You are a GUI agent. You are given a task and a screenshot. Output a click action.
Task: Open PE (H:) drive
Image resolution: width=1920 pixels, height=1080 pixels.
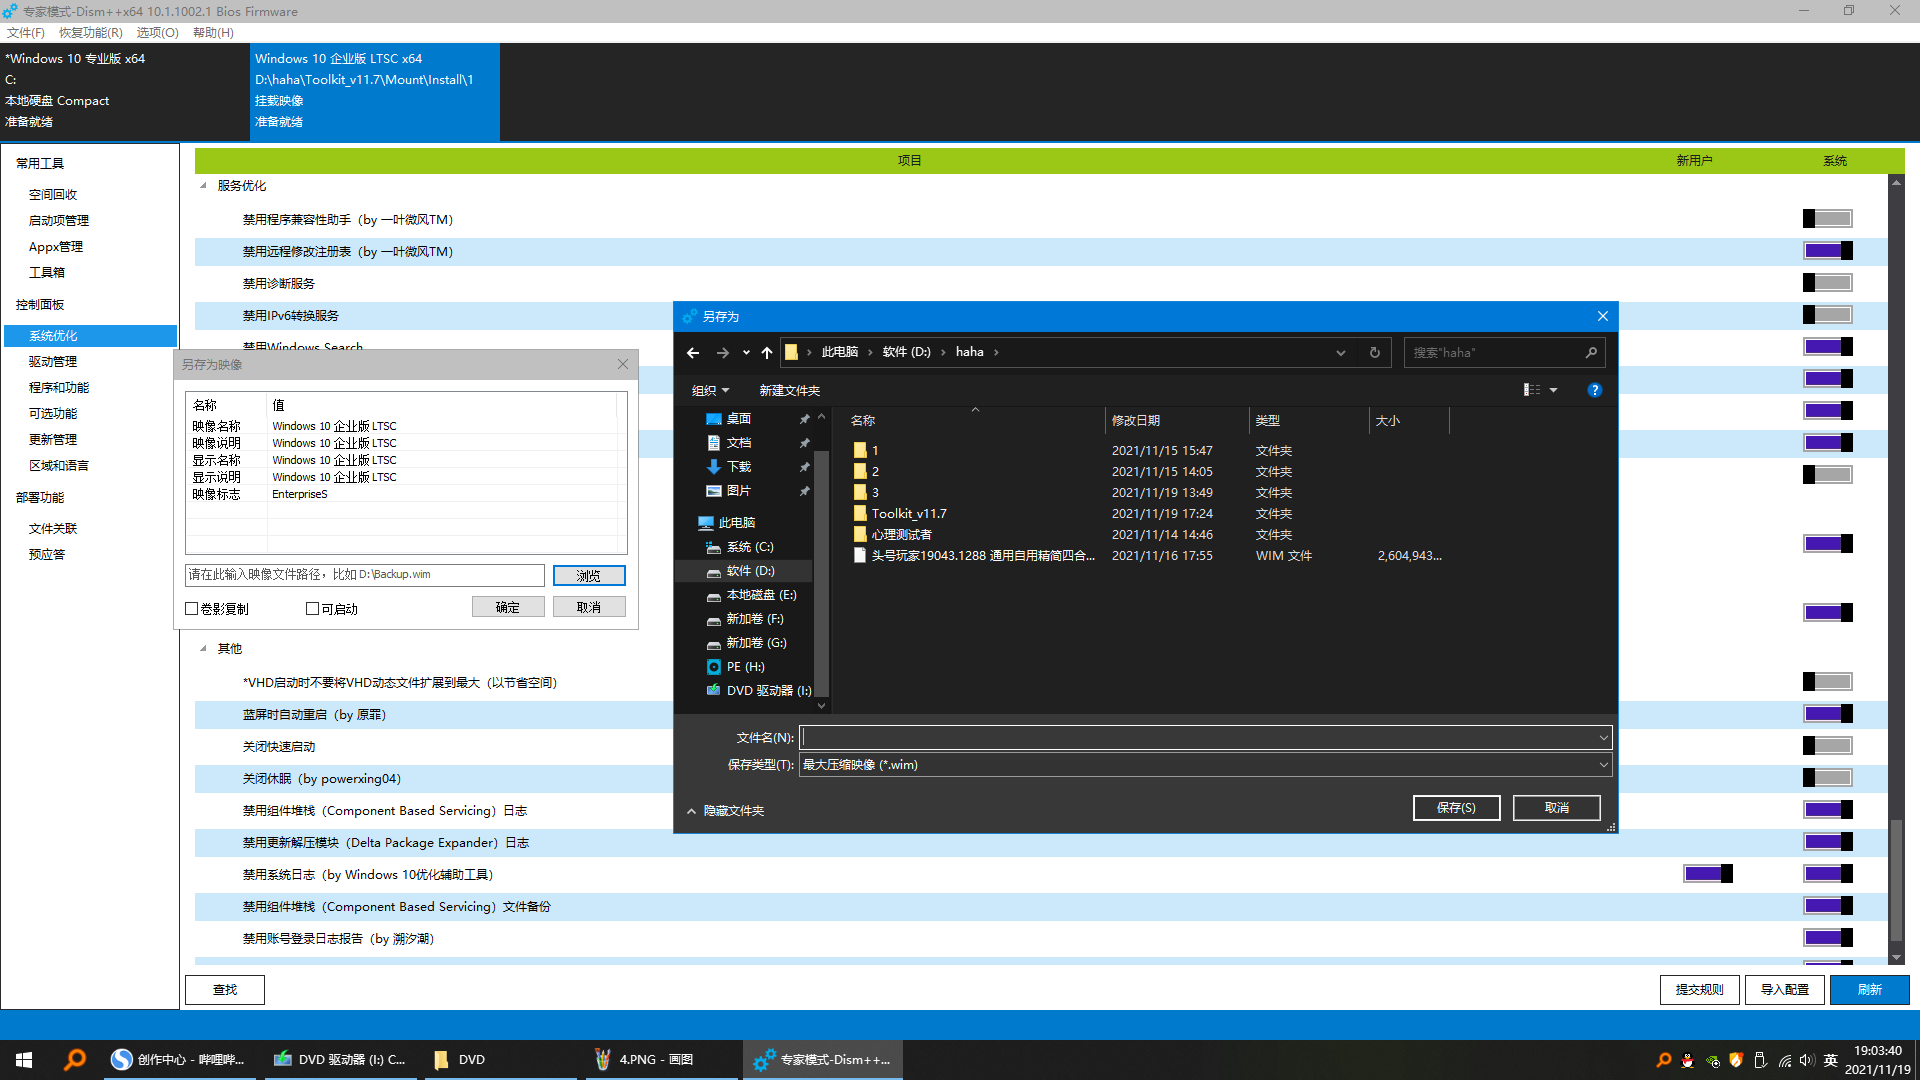pos(745,667)
